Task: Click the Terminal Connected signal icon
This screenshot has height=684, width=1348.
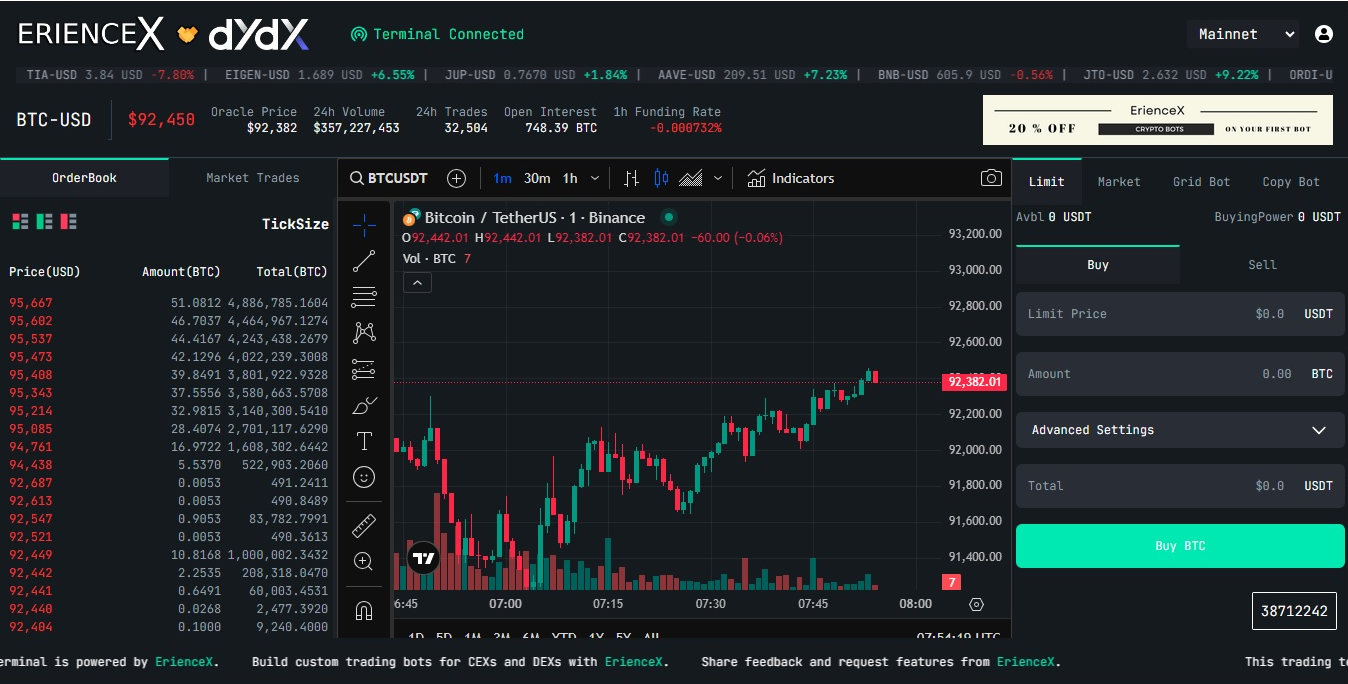Action: (x=359, y=34)
